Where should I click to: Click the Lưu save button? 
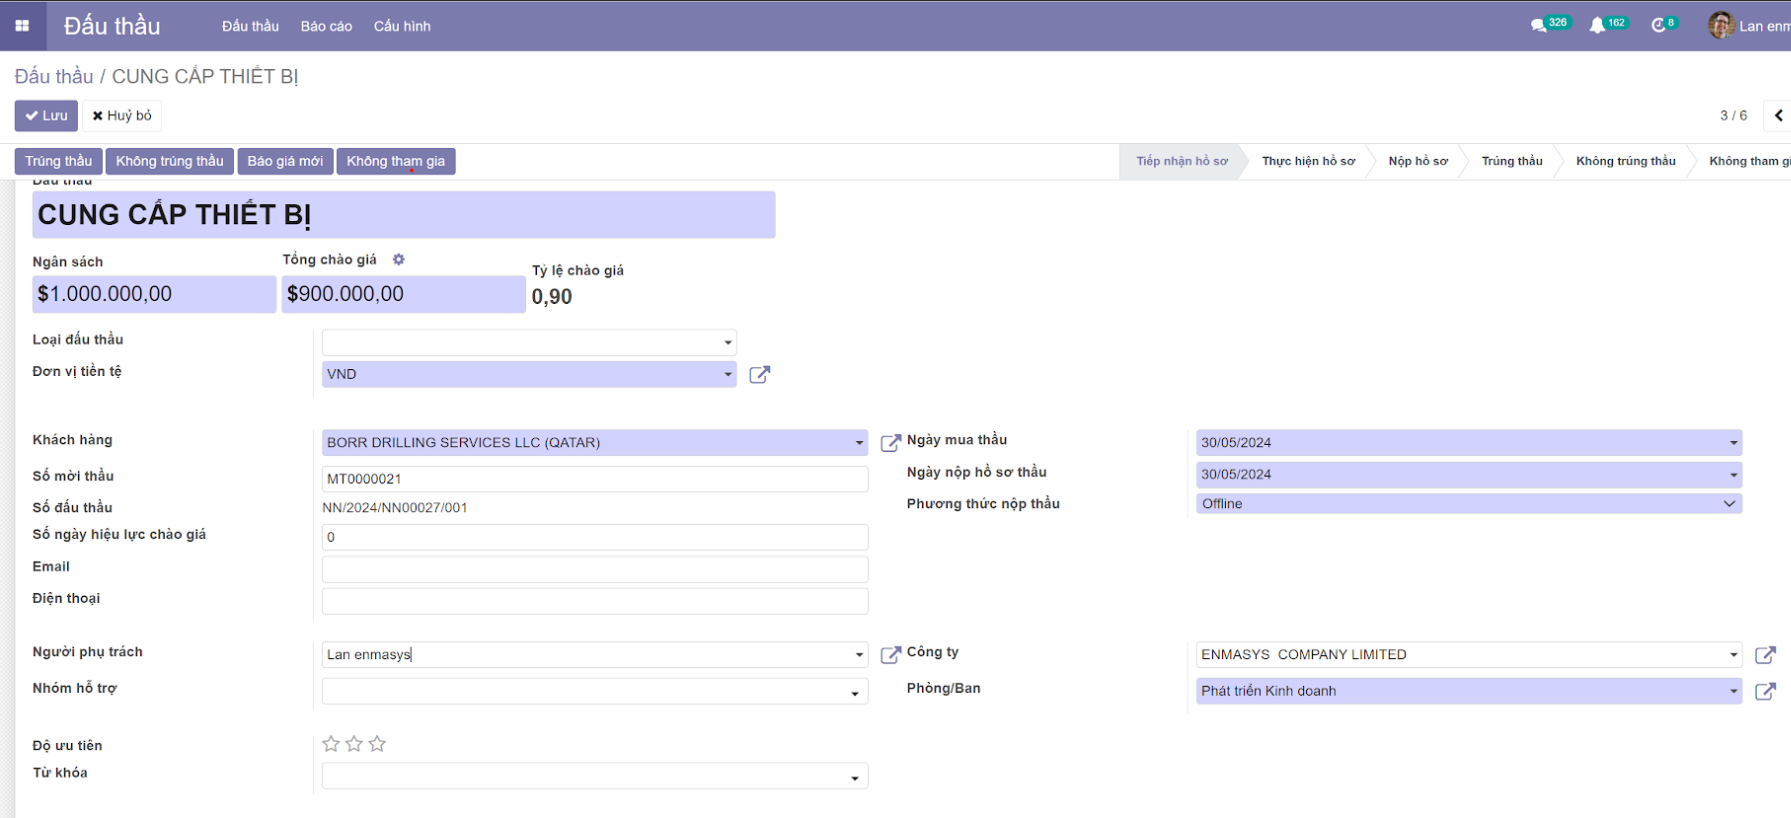coord(46,116)
